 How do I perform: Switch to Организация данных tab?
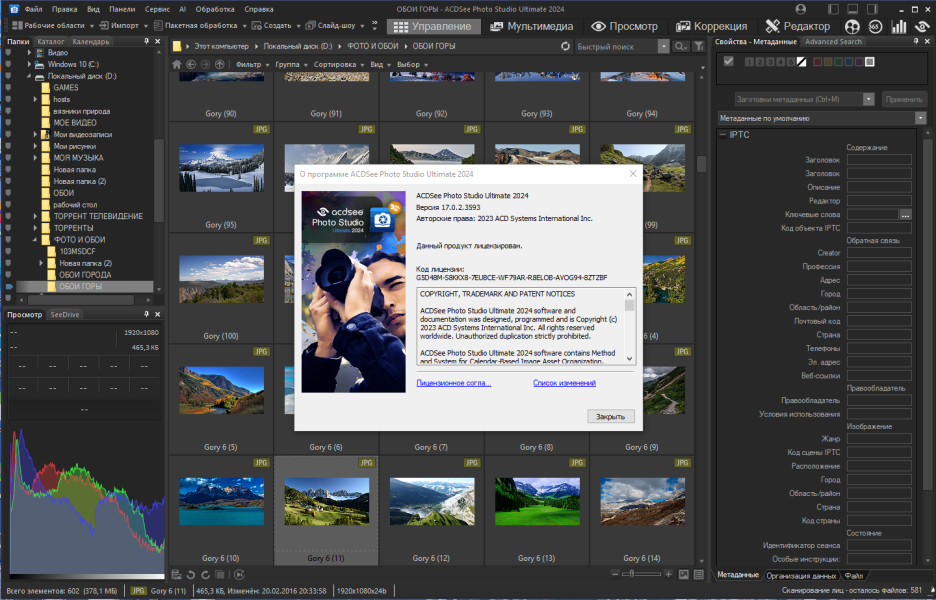(x=800, y=576)
